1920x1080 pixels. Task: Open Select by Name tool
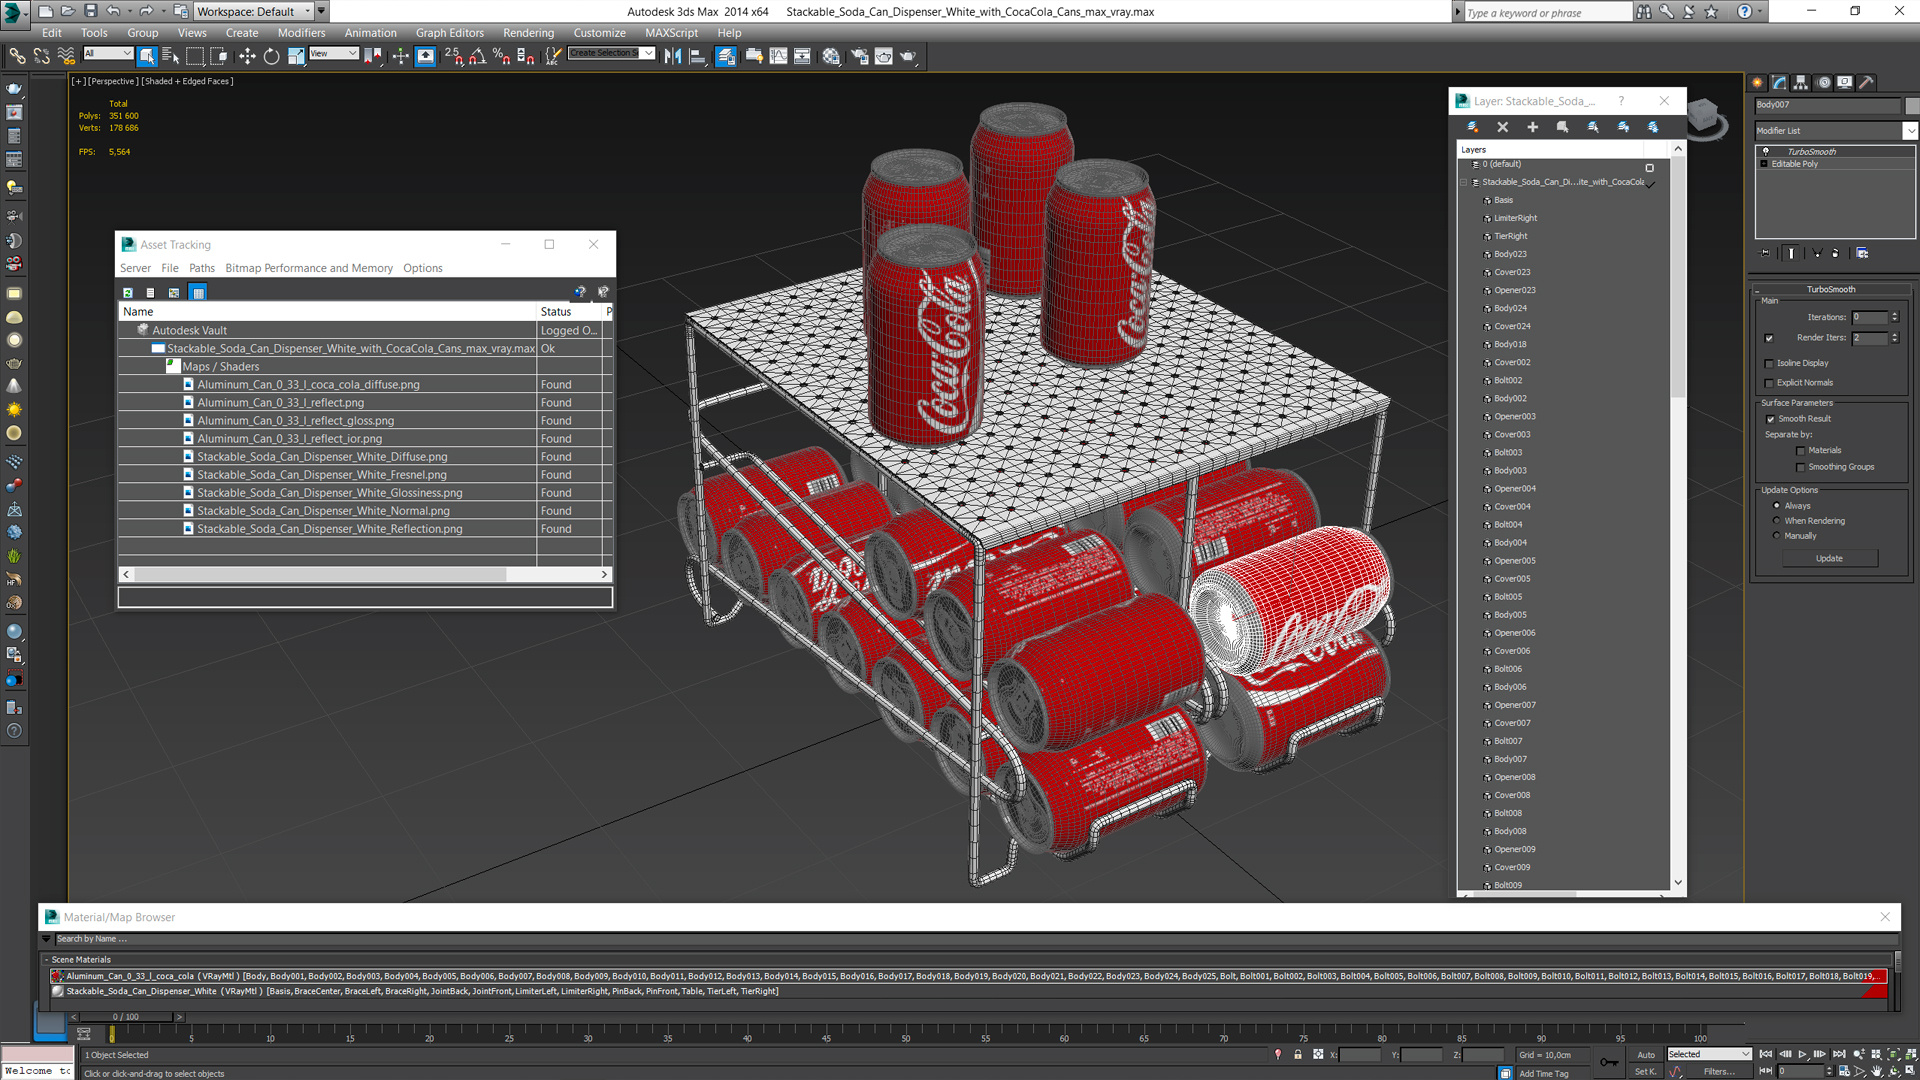(x=170, y=56)
